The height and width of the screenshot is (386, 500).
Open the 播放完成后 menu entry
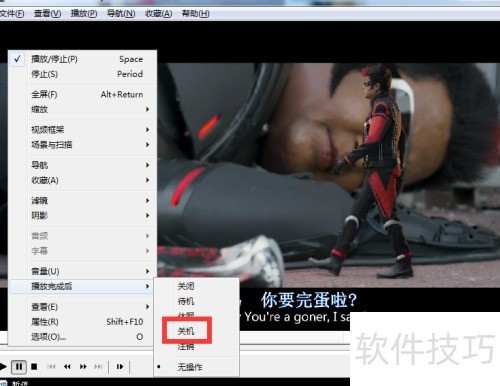82,286
